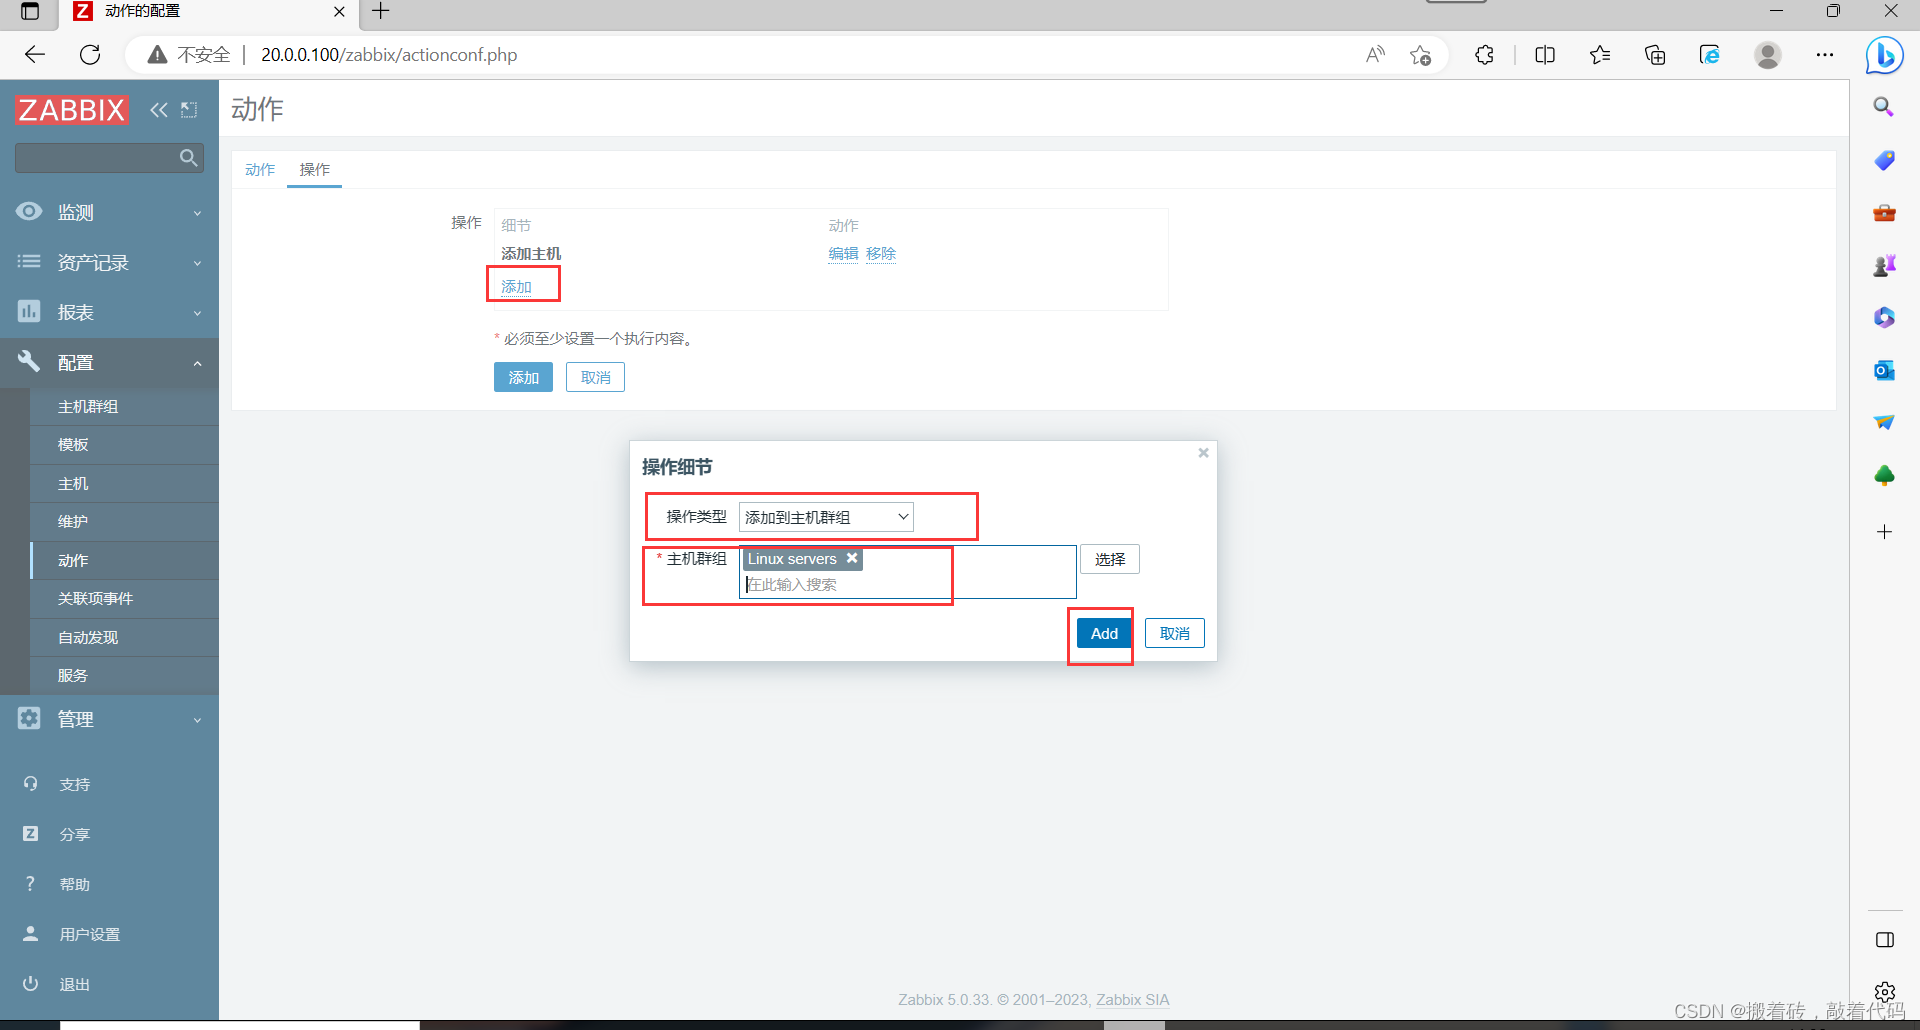This screenshot has width=1920, height=1030.
Task: Open the Zabbix SIA footer link
Action: pos(1132,999)
